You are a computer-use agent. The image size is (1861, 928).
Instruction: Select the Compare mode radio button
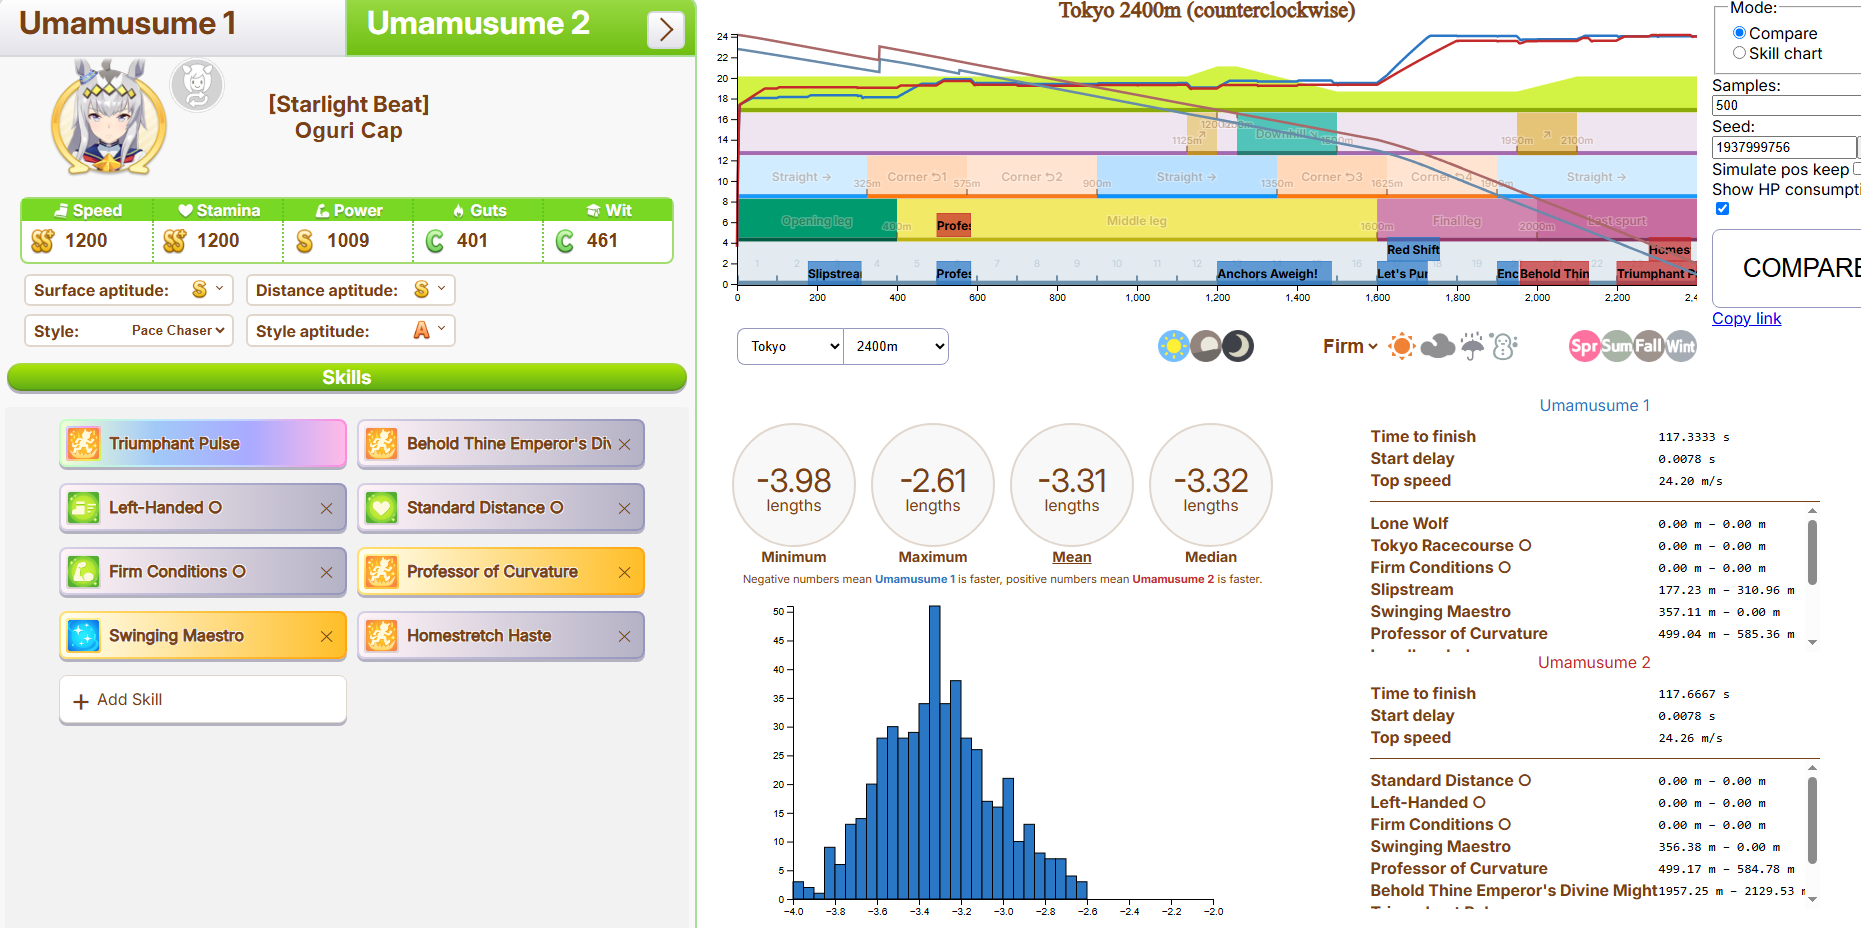(1739, 33)
